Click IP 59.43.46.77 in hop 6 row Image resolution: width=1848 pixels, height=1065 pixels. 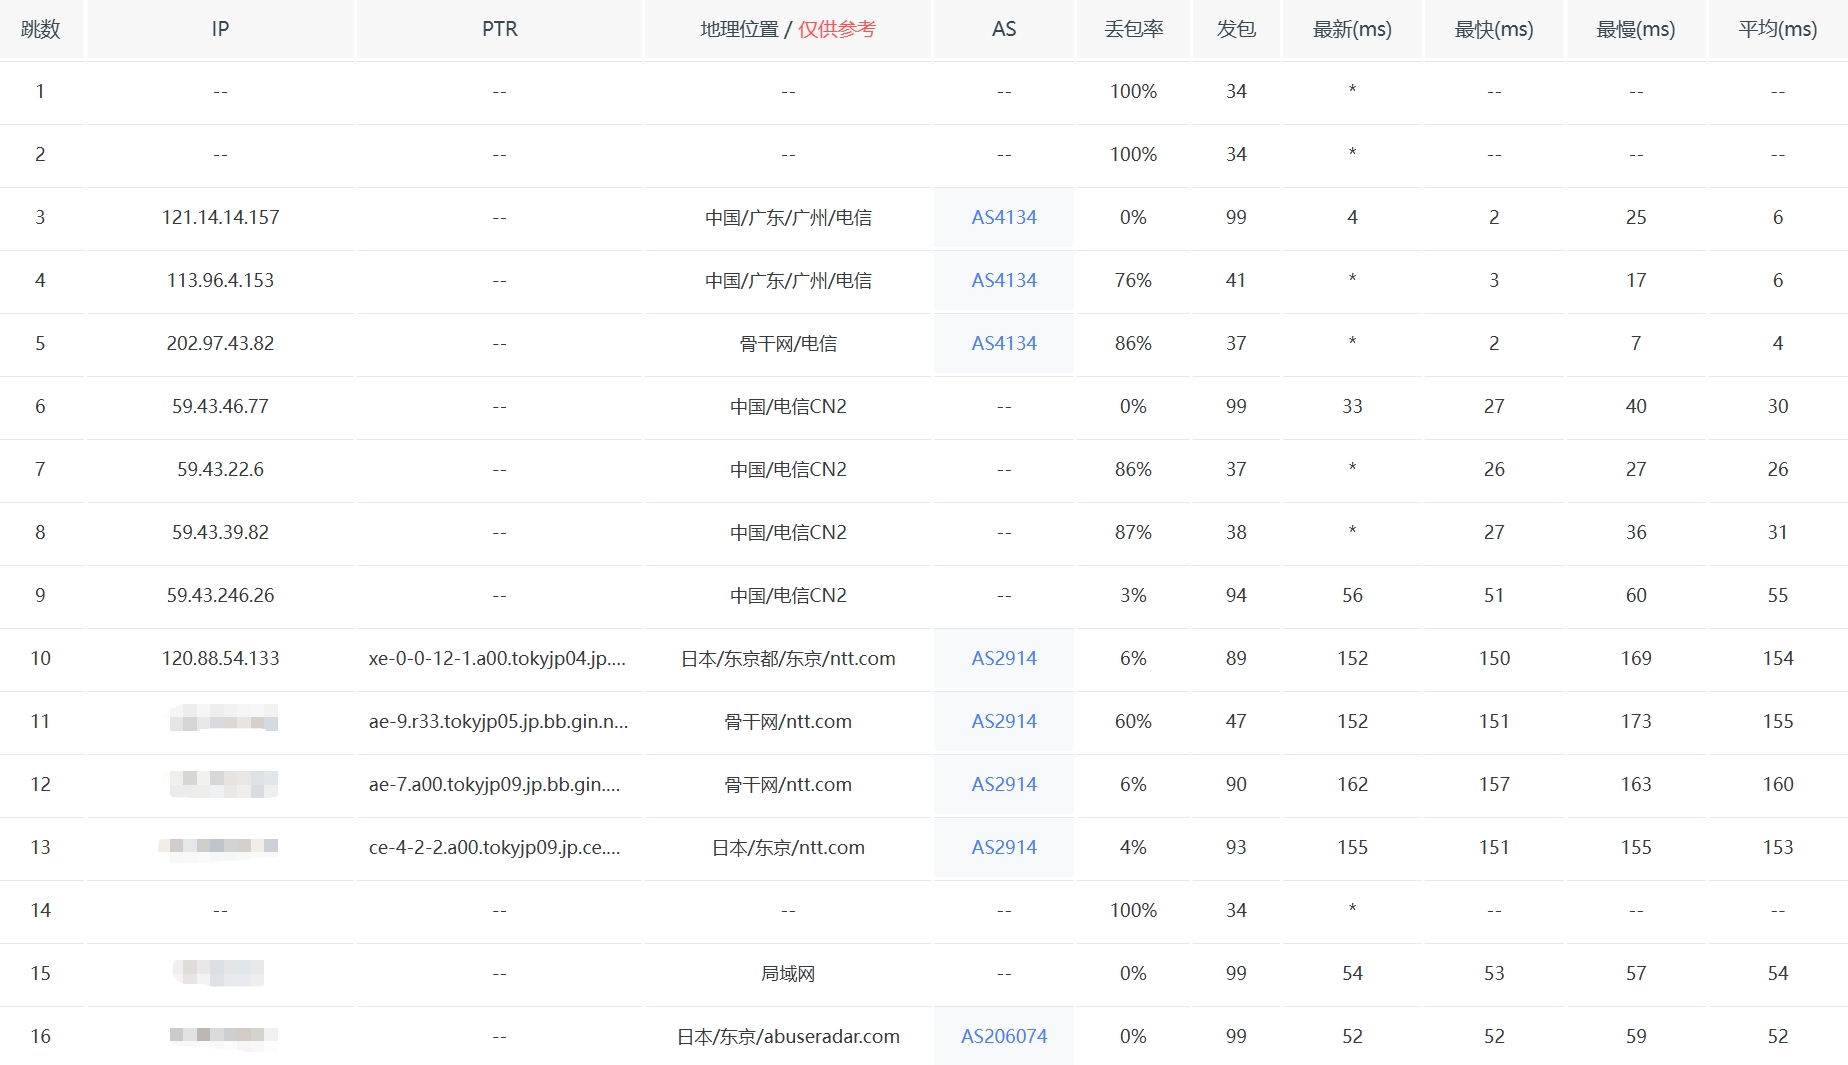[x=219, y=406]
